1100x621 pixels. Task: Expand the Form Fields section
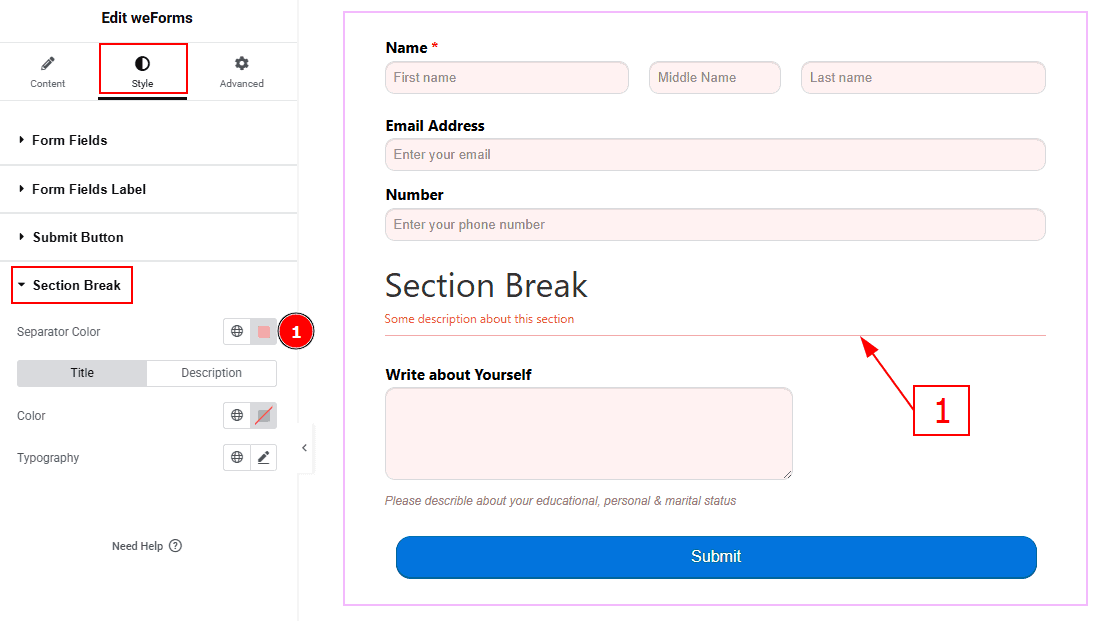[x=149, y=140]
